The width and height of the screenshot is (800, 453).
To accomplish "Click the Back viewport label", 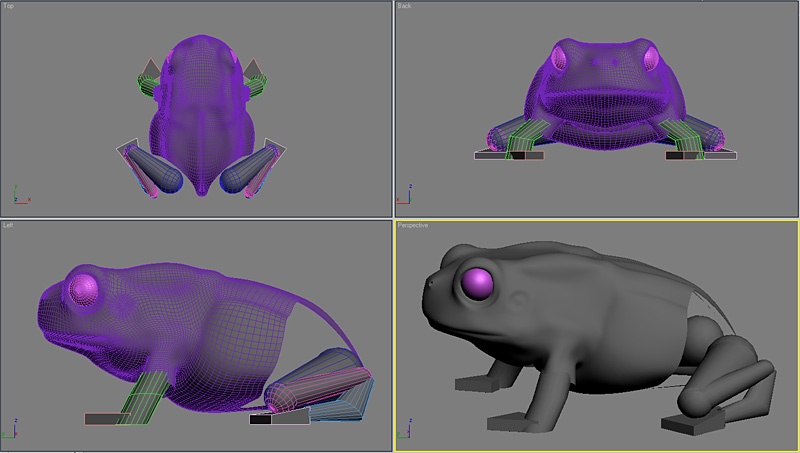I will coord(404,6).
